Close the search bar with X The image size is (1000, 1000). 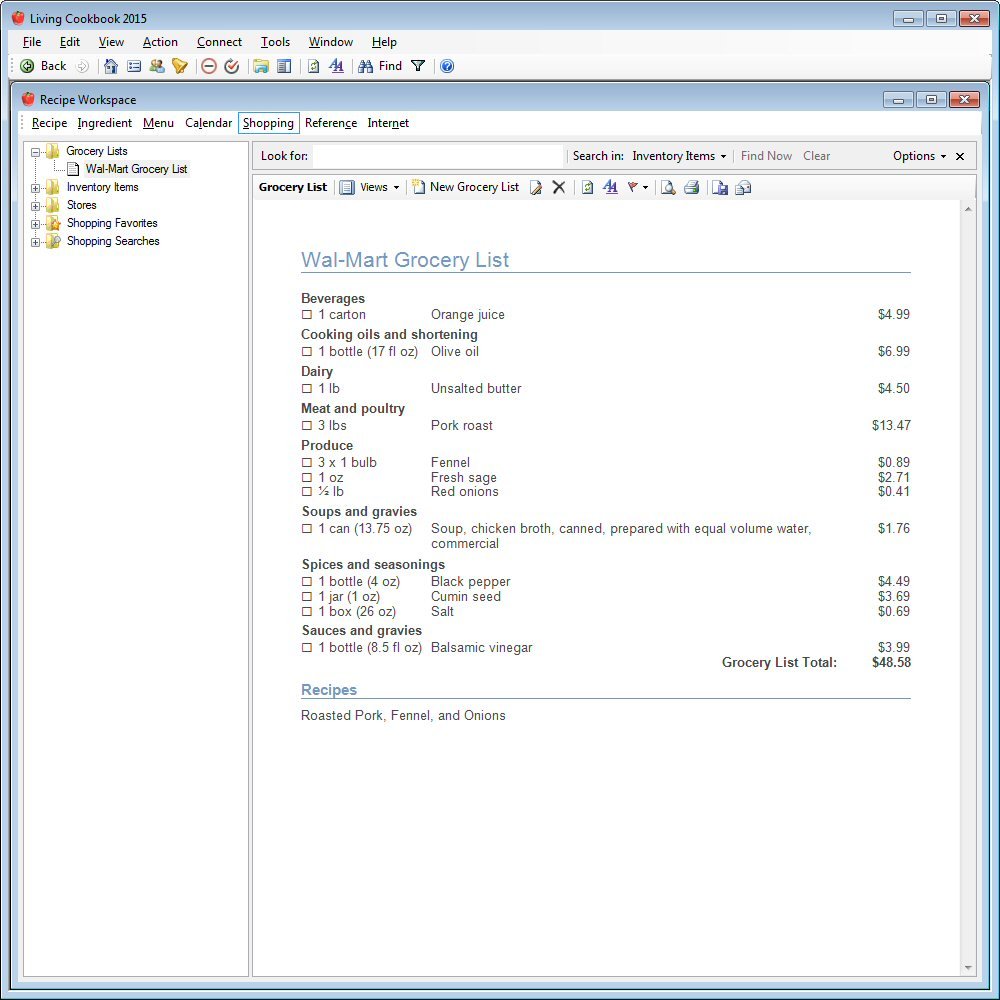pos(960,156)
